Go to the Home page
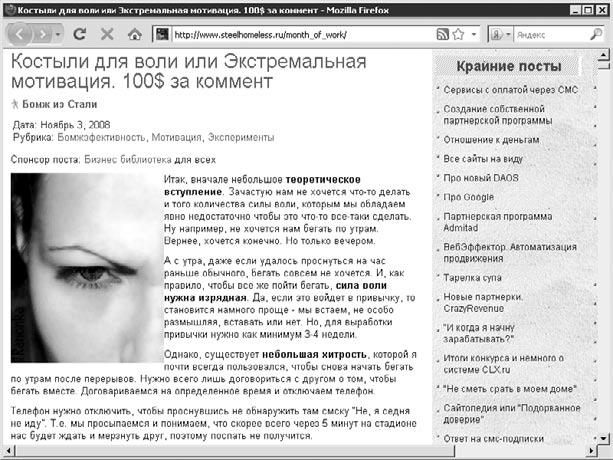Image resolution: width=613 pixels, height=460 pixels. 131,34
